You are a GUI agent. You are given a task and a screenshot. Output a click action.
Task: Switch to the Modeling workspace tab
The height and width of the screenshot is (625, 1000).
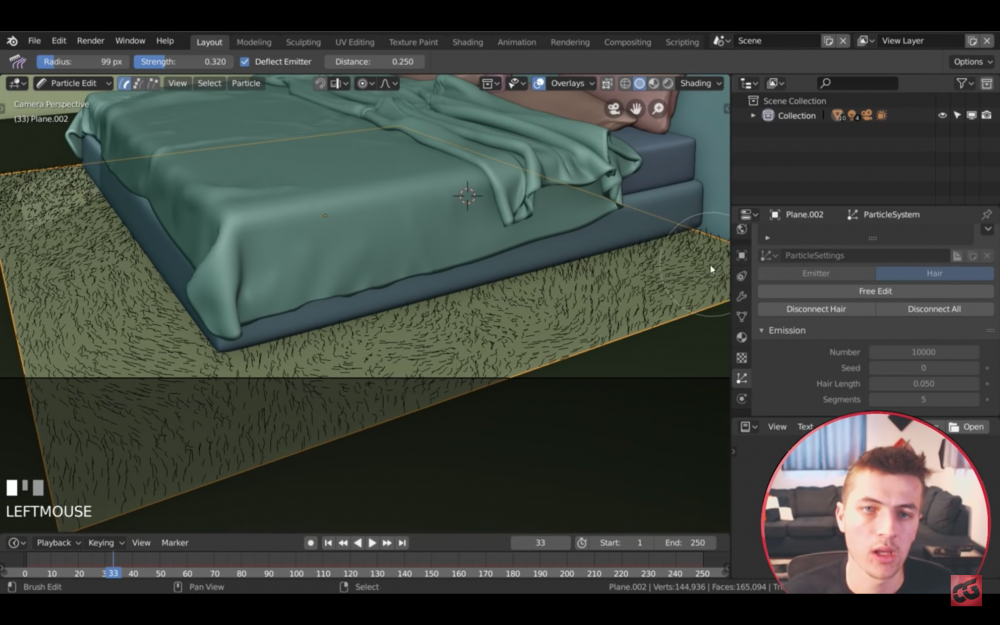(254, 42)
